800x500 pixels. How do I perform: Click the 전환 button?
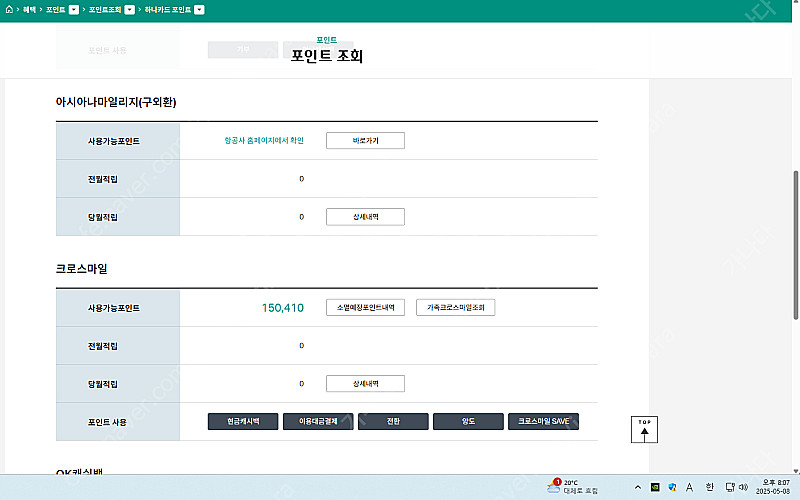393,421
